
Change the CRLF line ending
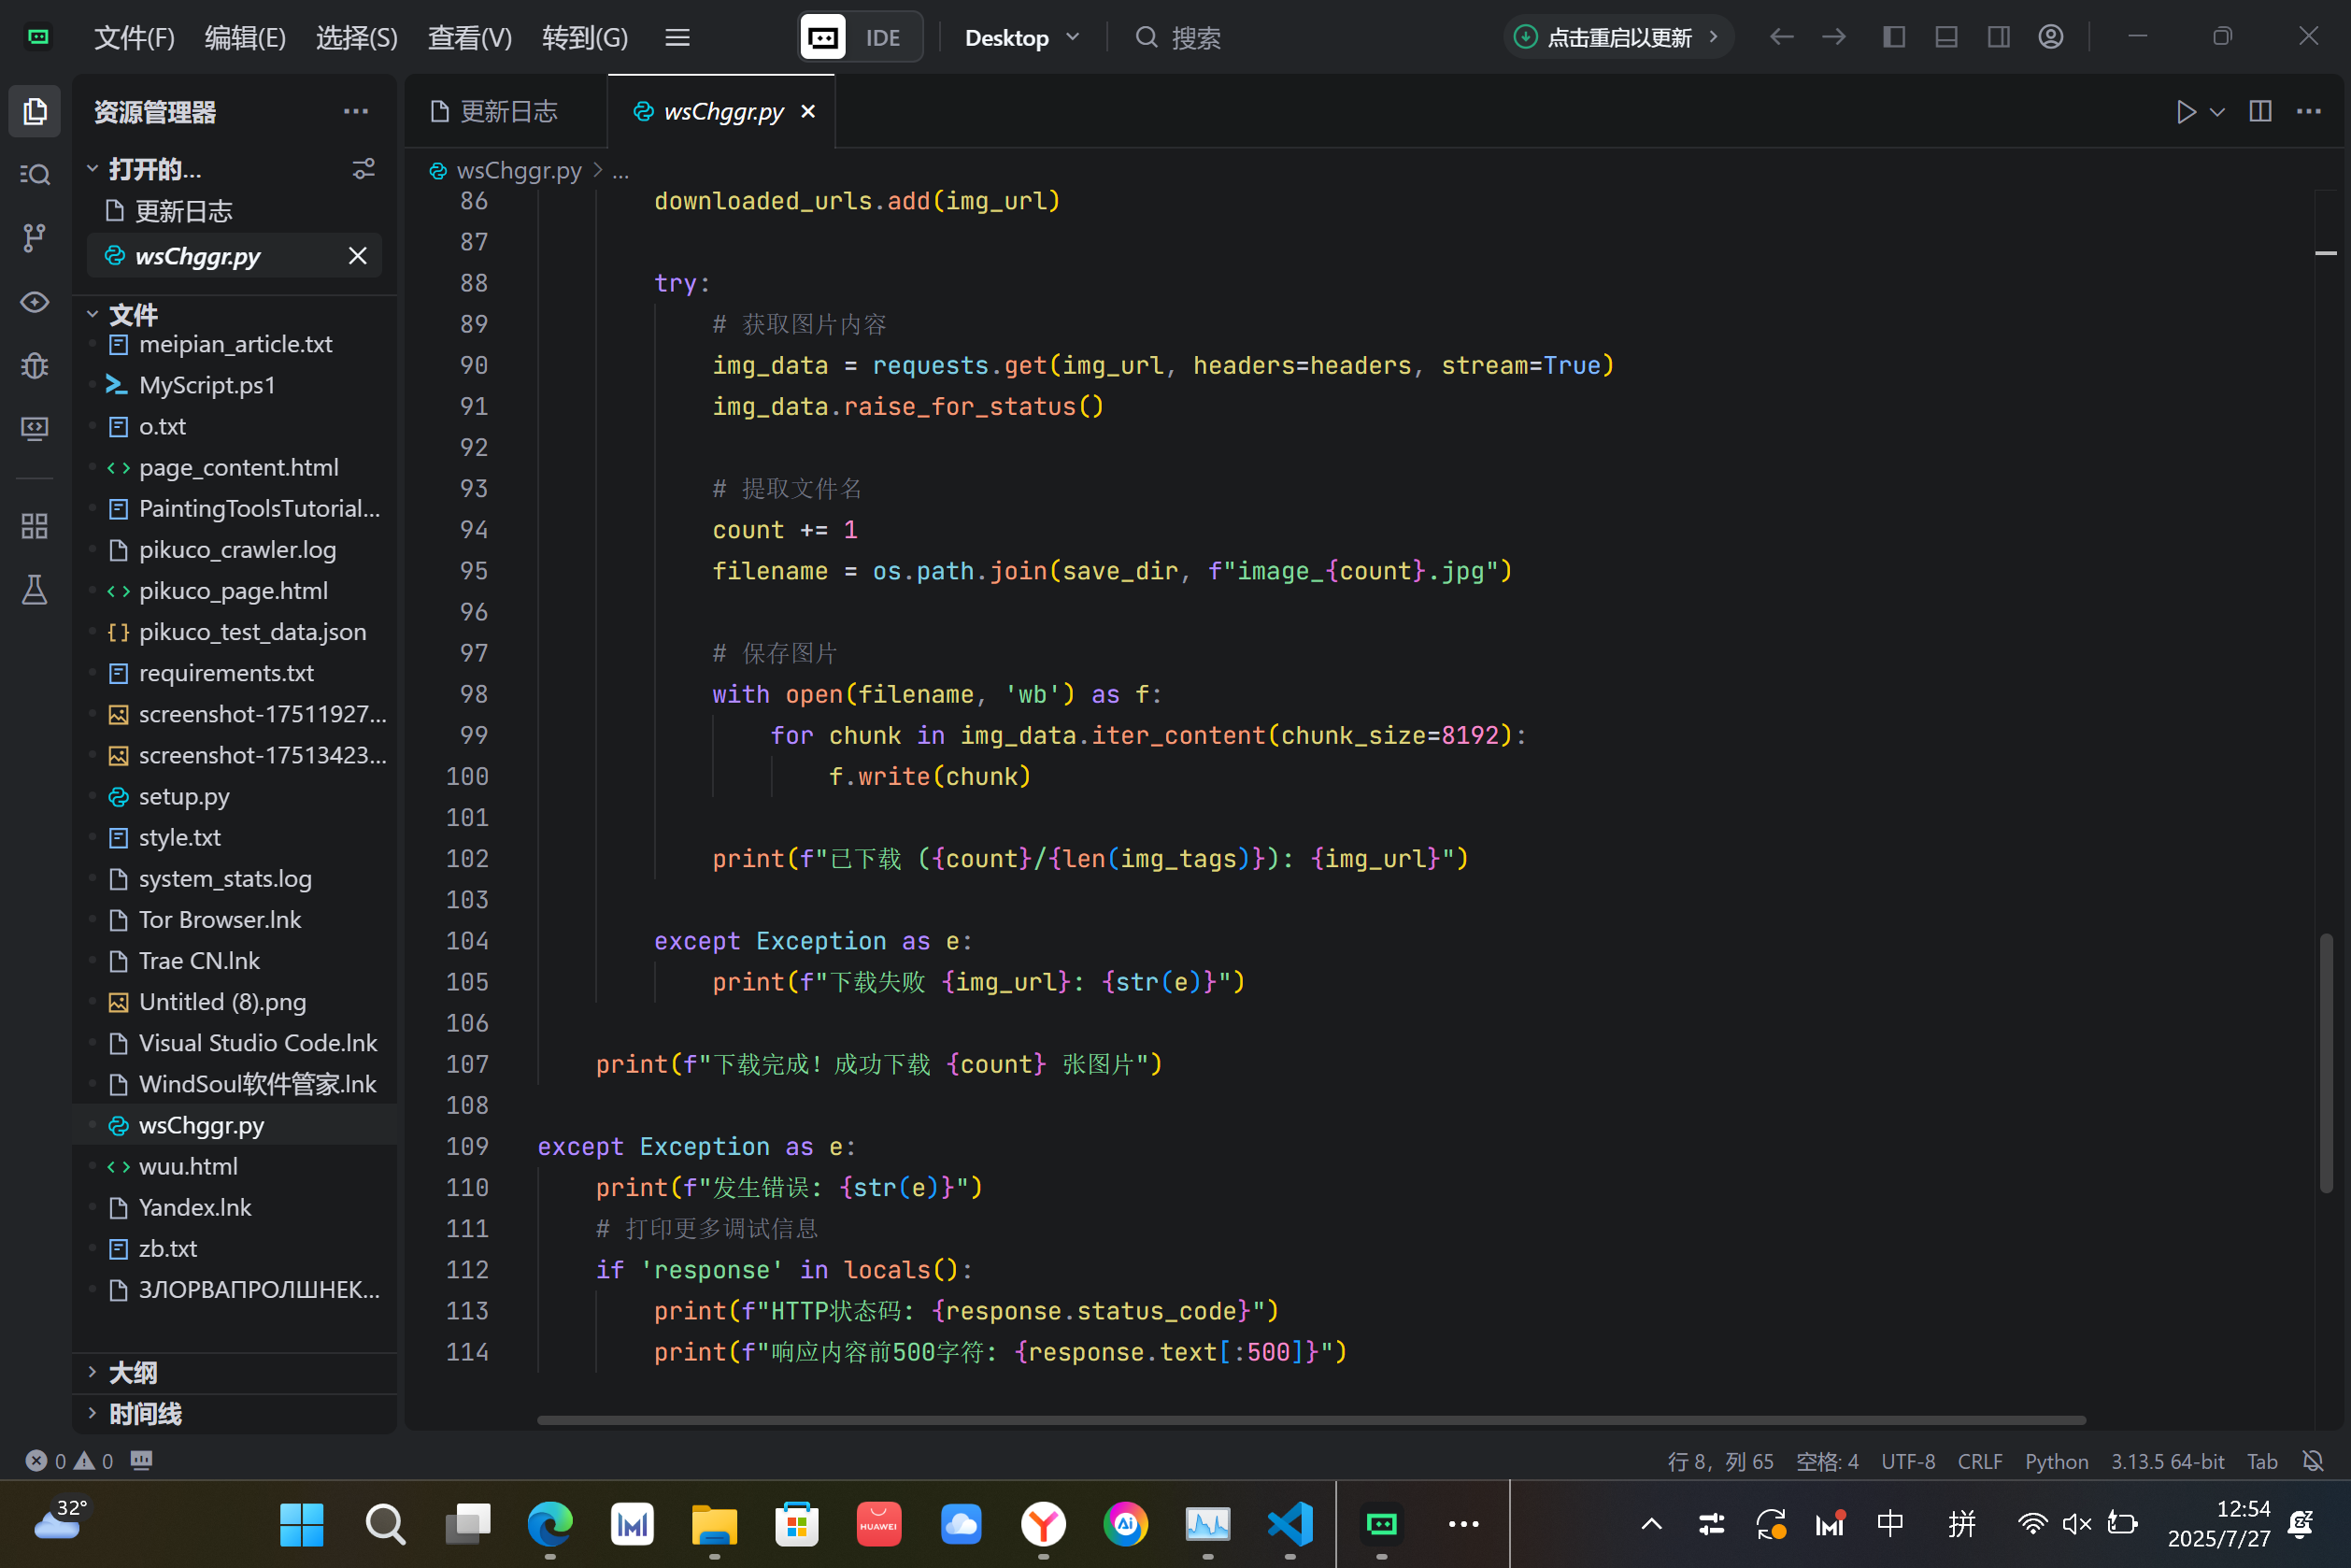1980,1461
